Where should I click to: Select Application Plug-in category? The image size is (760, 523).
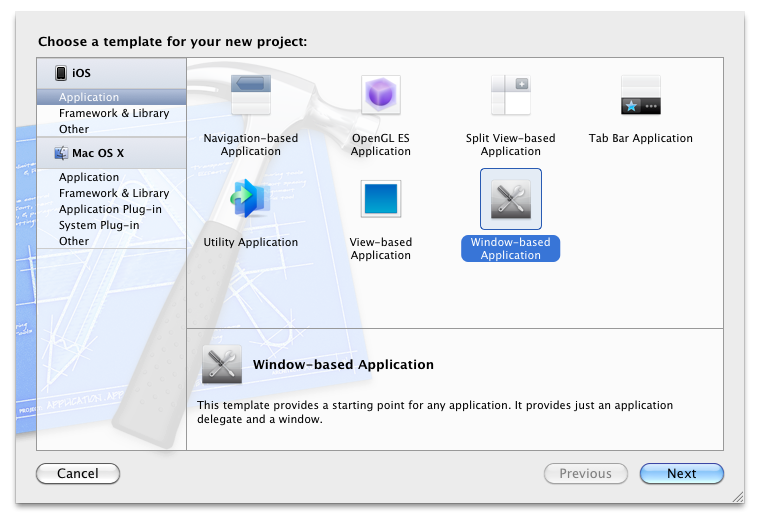111,209
